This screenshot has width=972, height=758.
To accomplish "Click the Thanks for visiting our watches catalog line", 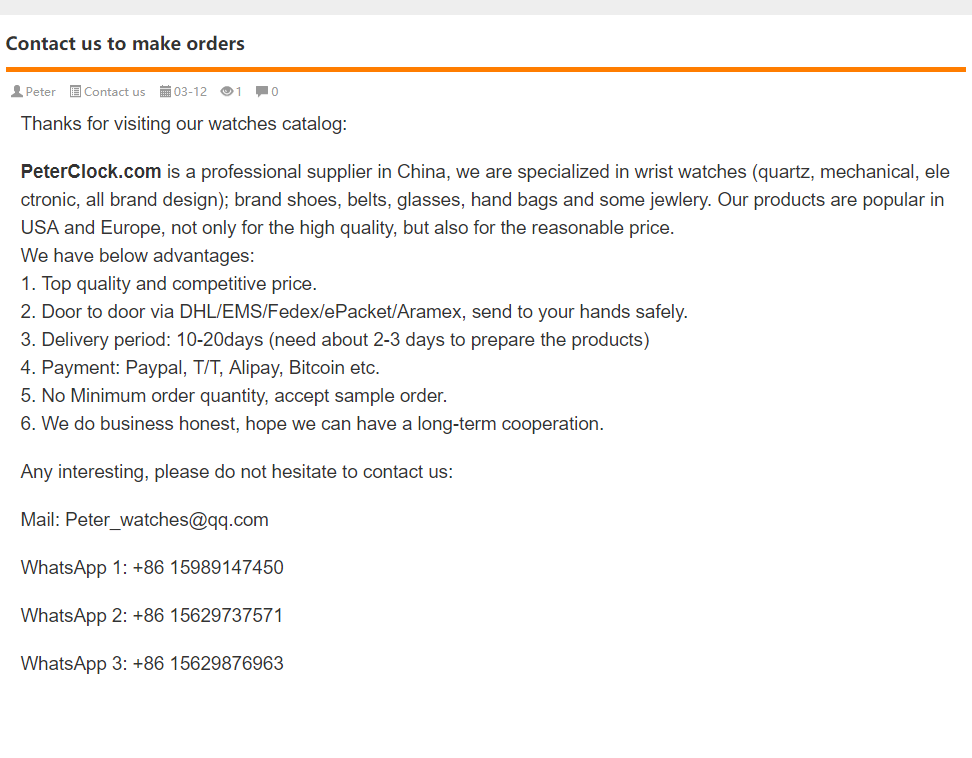I will [183, 123].
